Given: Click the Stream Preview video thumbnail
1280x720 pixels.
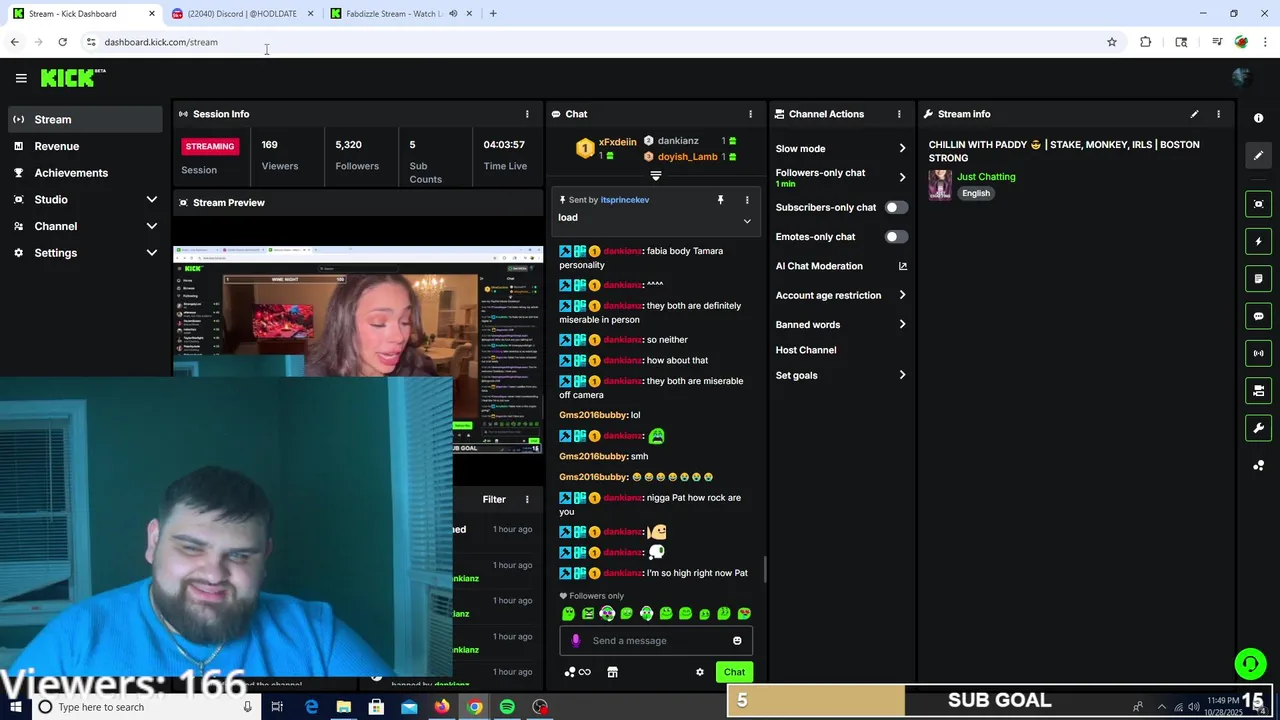Looking at the screenshot, I should (x=358, y=350).
